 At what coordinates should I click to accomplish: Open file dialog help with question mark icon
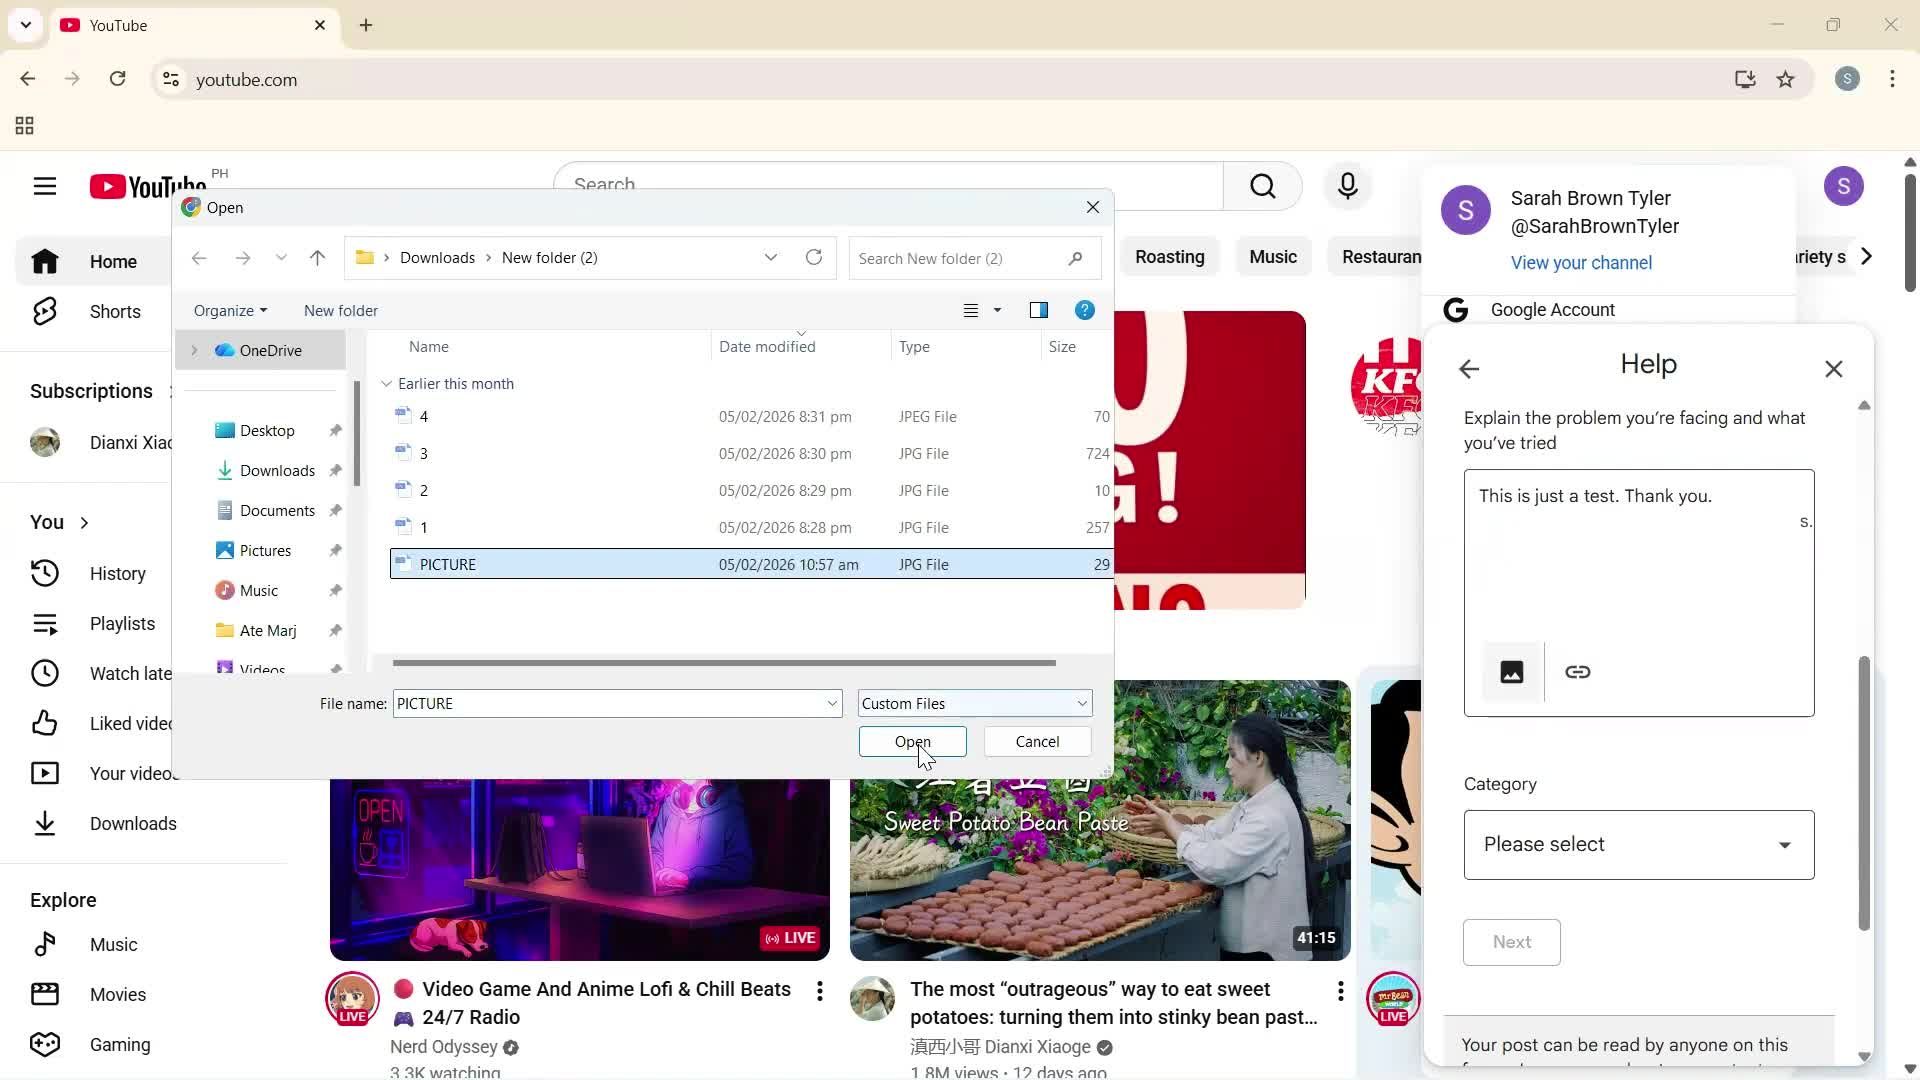click(1084, 310)
